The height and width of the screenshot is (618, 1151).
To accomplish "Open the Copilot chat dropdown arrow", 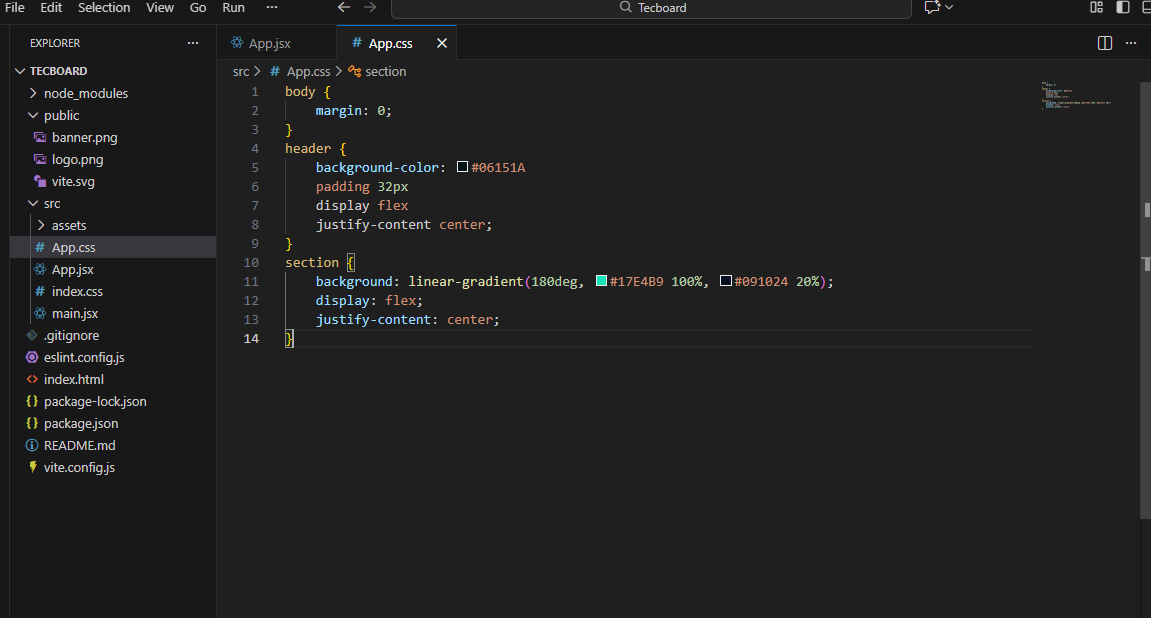I will click(949, 7).
